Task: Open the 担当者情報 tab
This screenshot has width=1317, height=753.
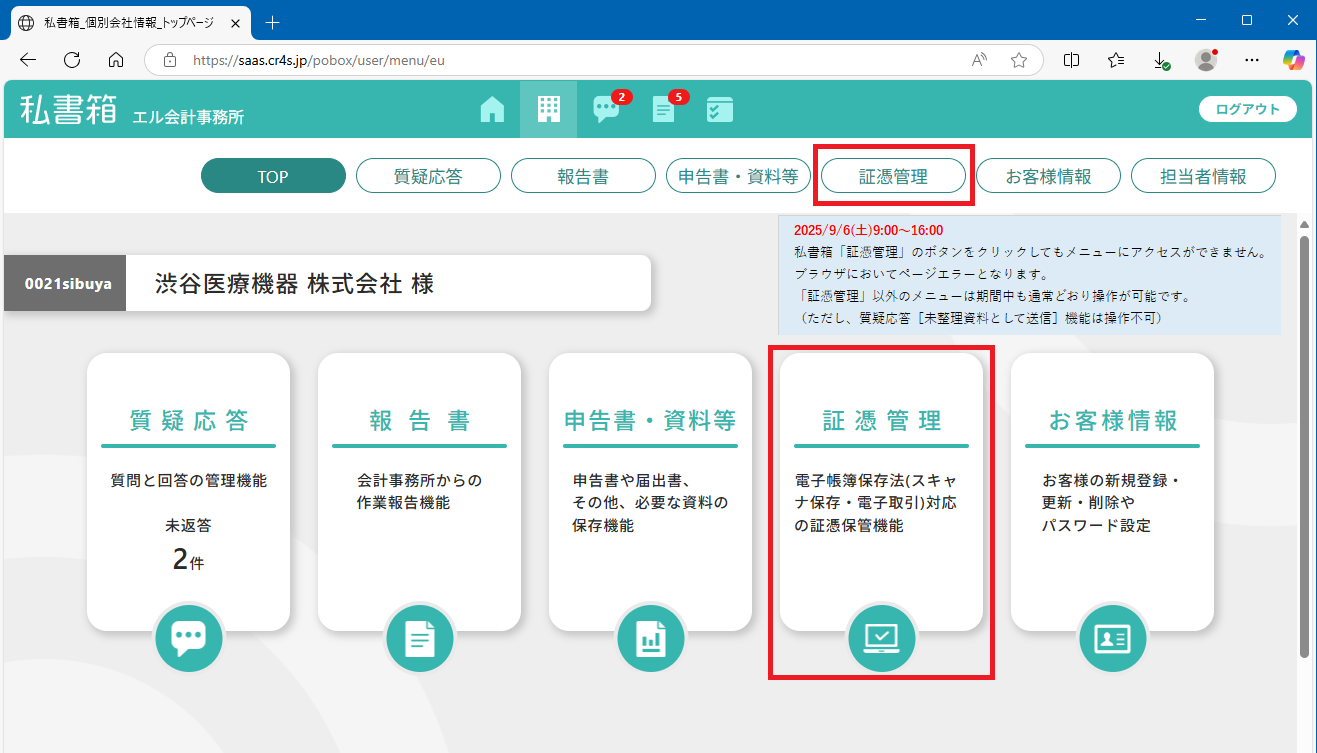Action: [x=1203, y=176]
